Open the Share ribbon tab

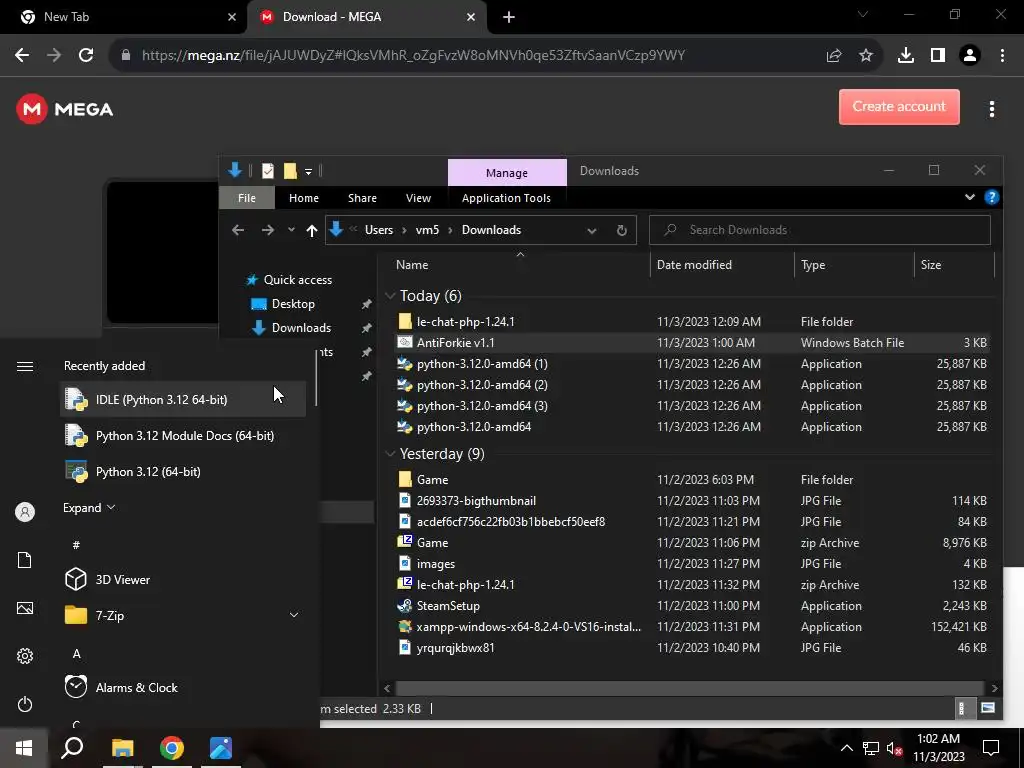tap(362, 198)
